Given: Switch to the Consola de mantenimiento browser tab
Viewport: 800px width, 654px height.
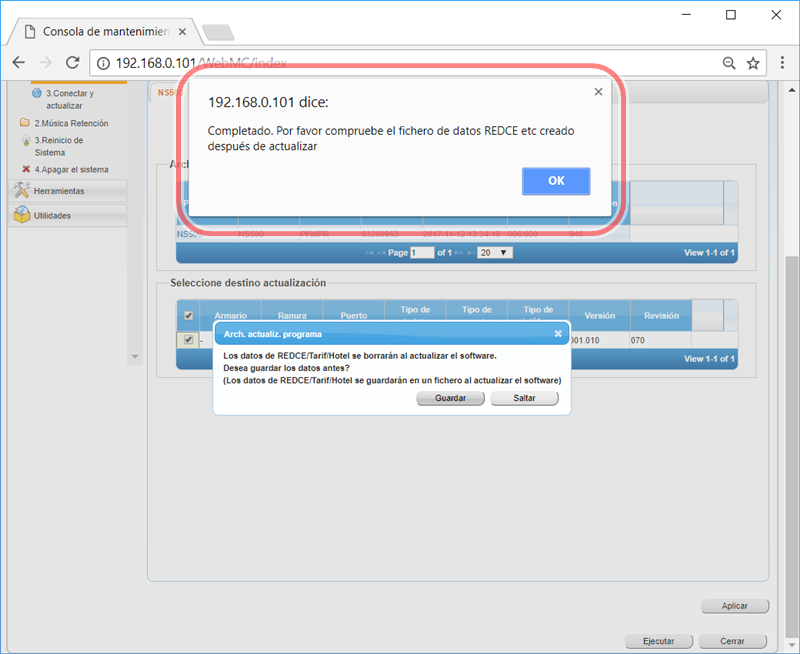Looking at the screenshot, I should click(100, 31).
